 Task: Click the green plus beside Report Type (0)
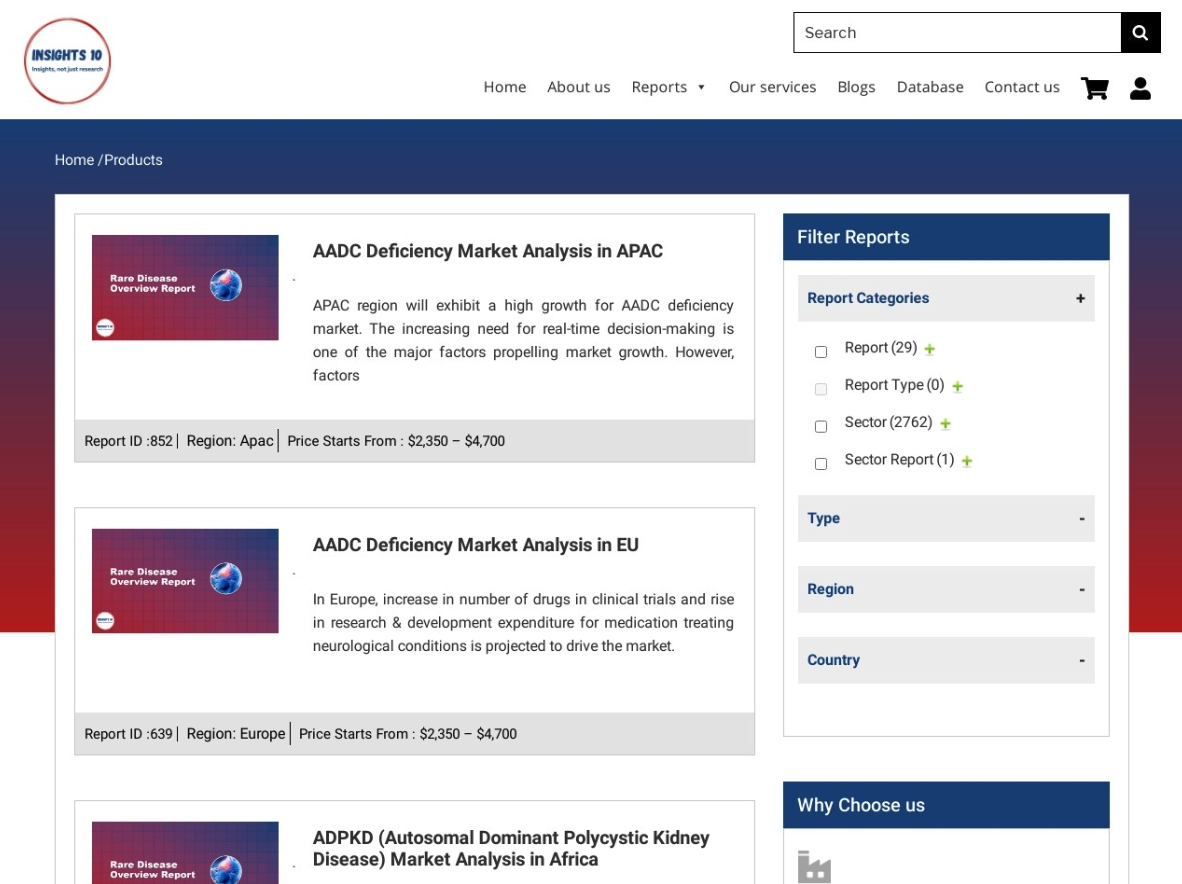(957, 386)
